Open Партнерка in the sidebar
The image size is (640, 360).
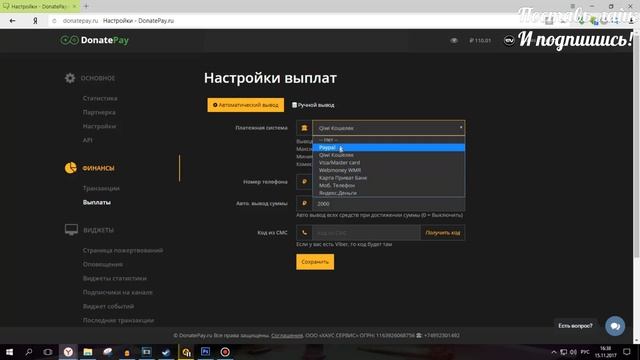(99, 112)
